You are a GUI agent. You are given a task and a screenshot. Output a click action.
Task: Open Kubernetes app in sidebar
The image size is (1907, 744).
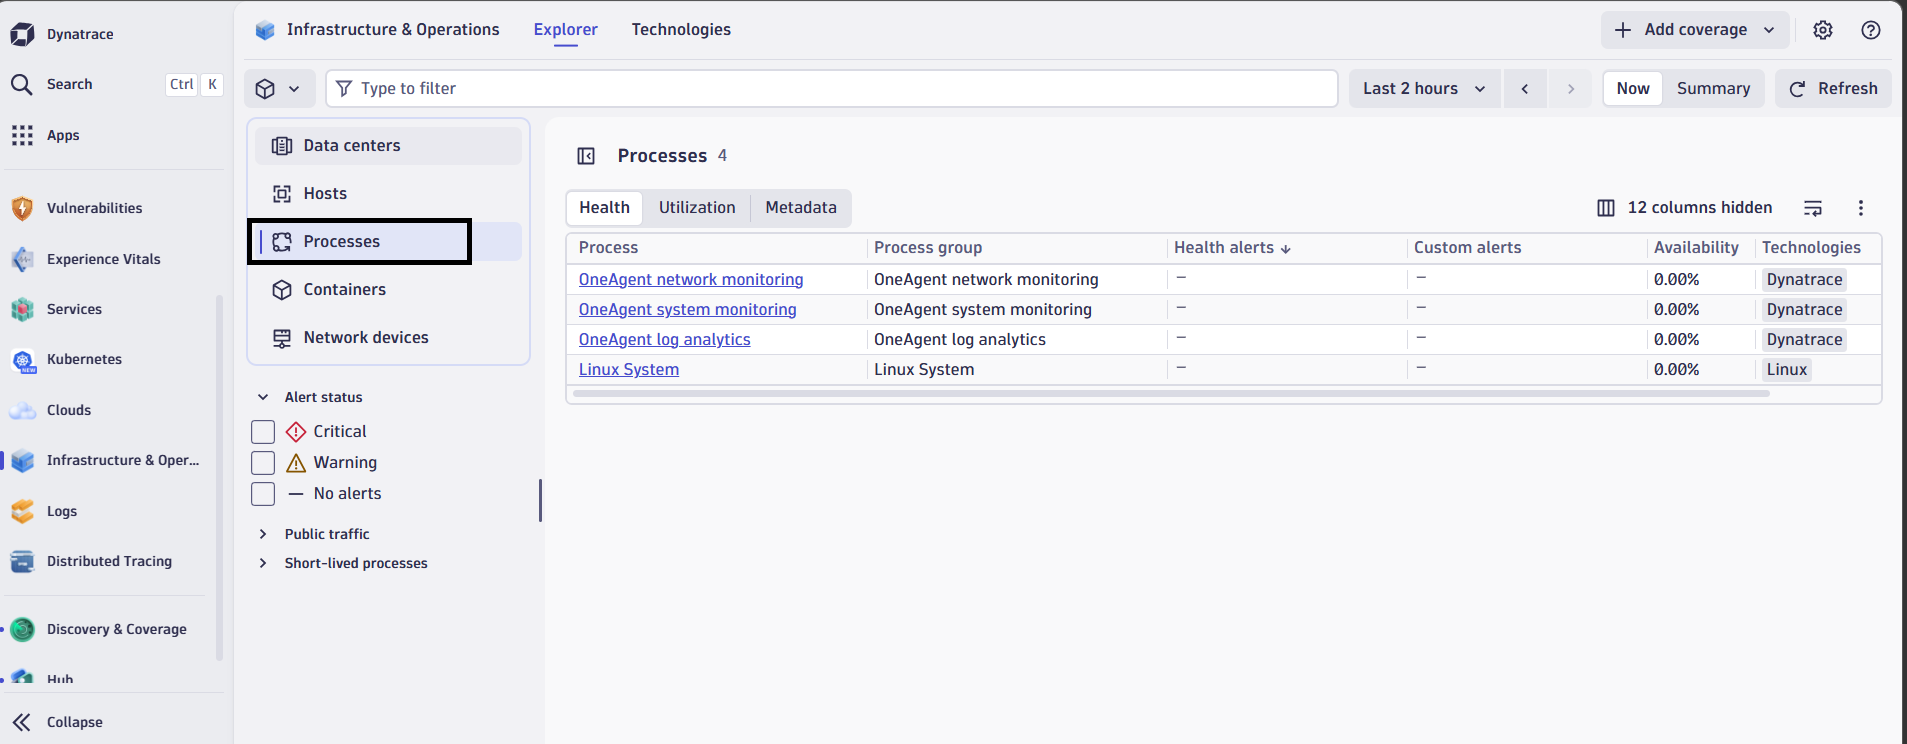pos(84,359)
